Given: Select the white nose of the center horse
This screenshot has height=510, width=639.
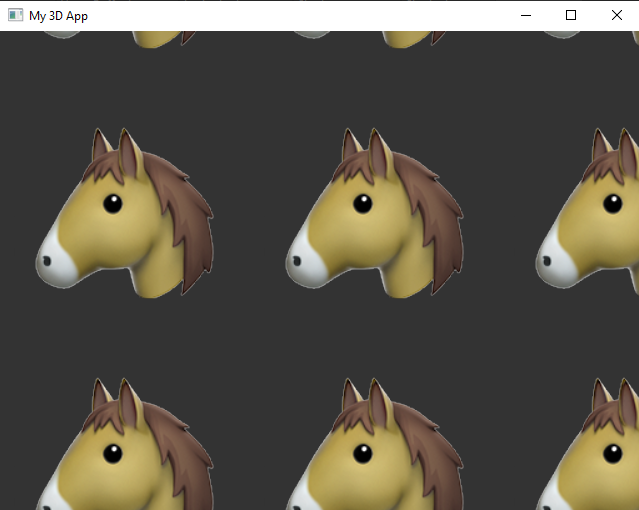Looking at the screenshot, I should click(303, 264).
